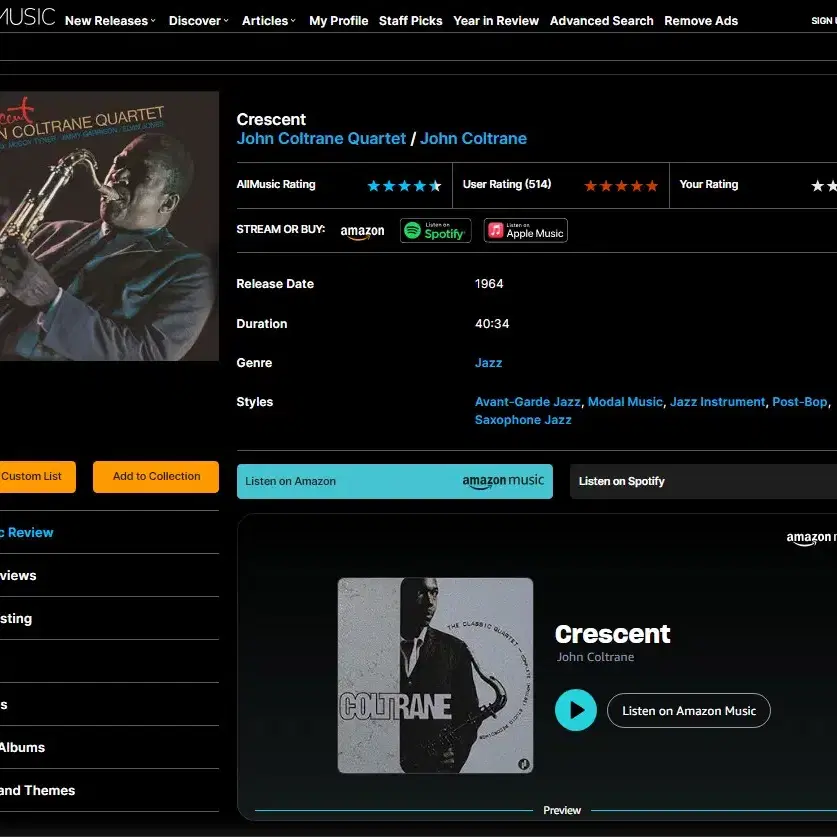Expand the Discover menu
Screen dimensions: 837x837
pos(199,21)
